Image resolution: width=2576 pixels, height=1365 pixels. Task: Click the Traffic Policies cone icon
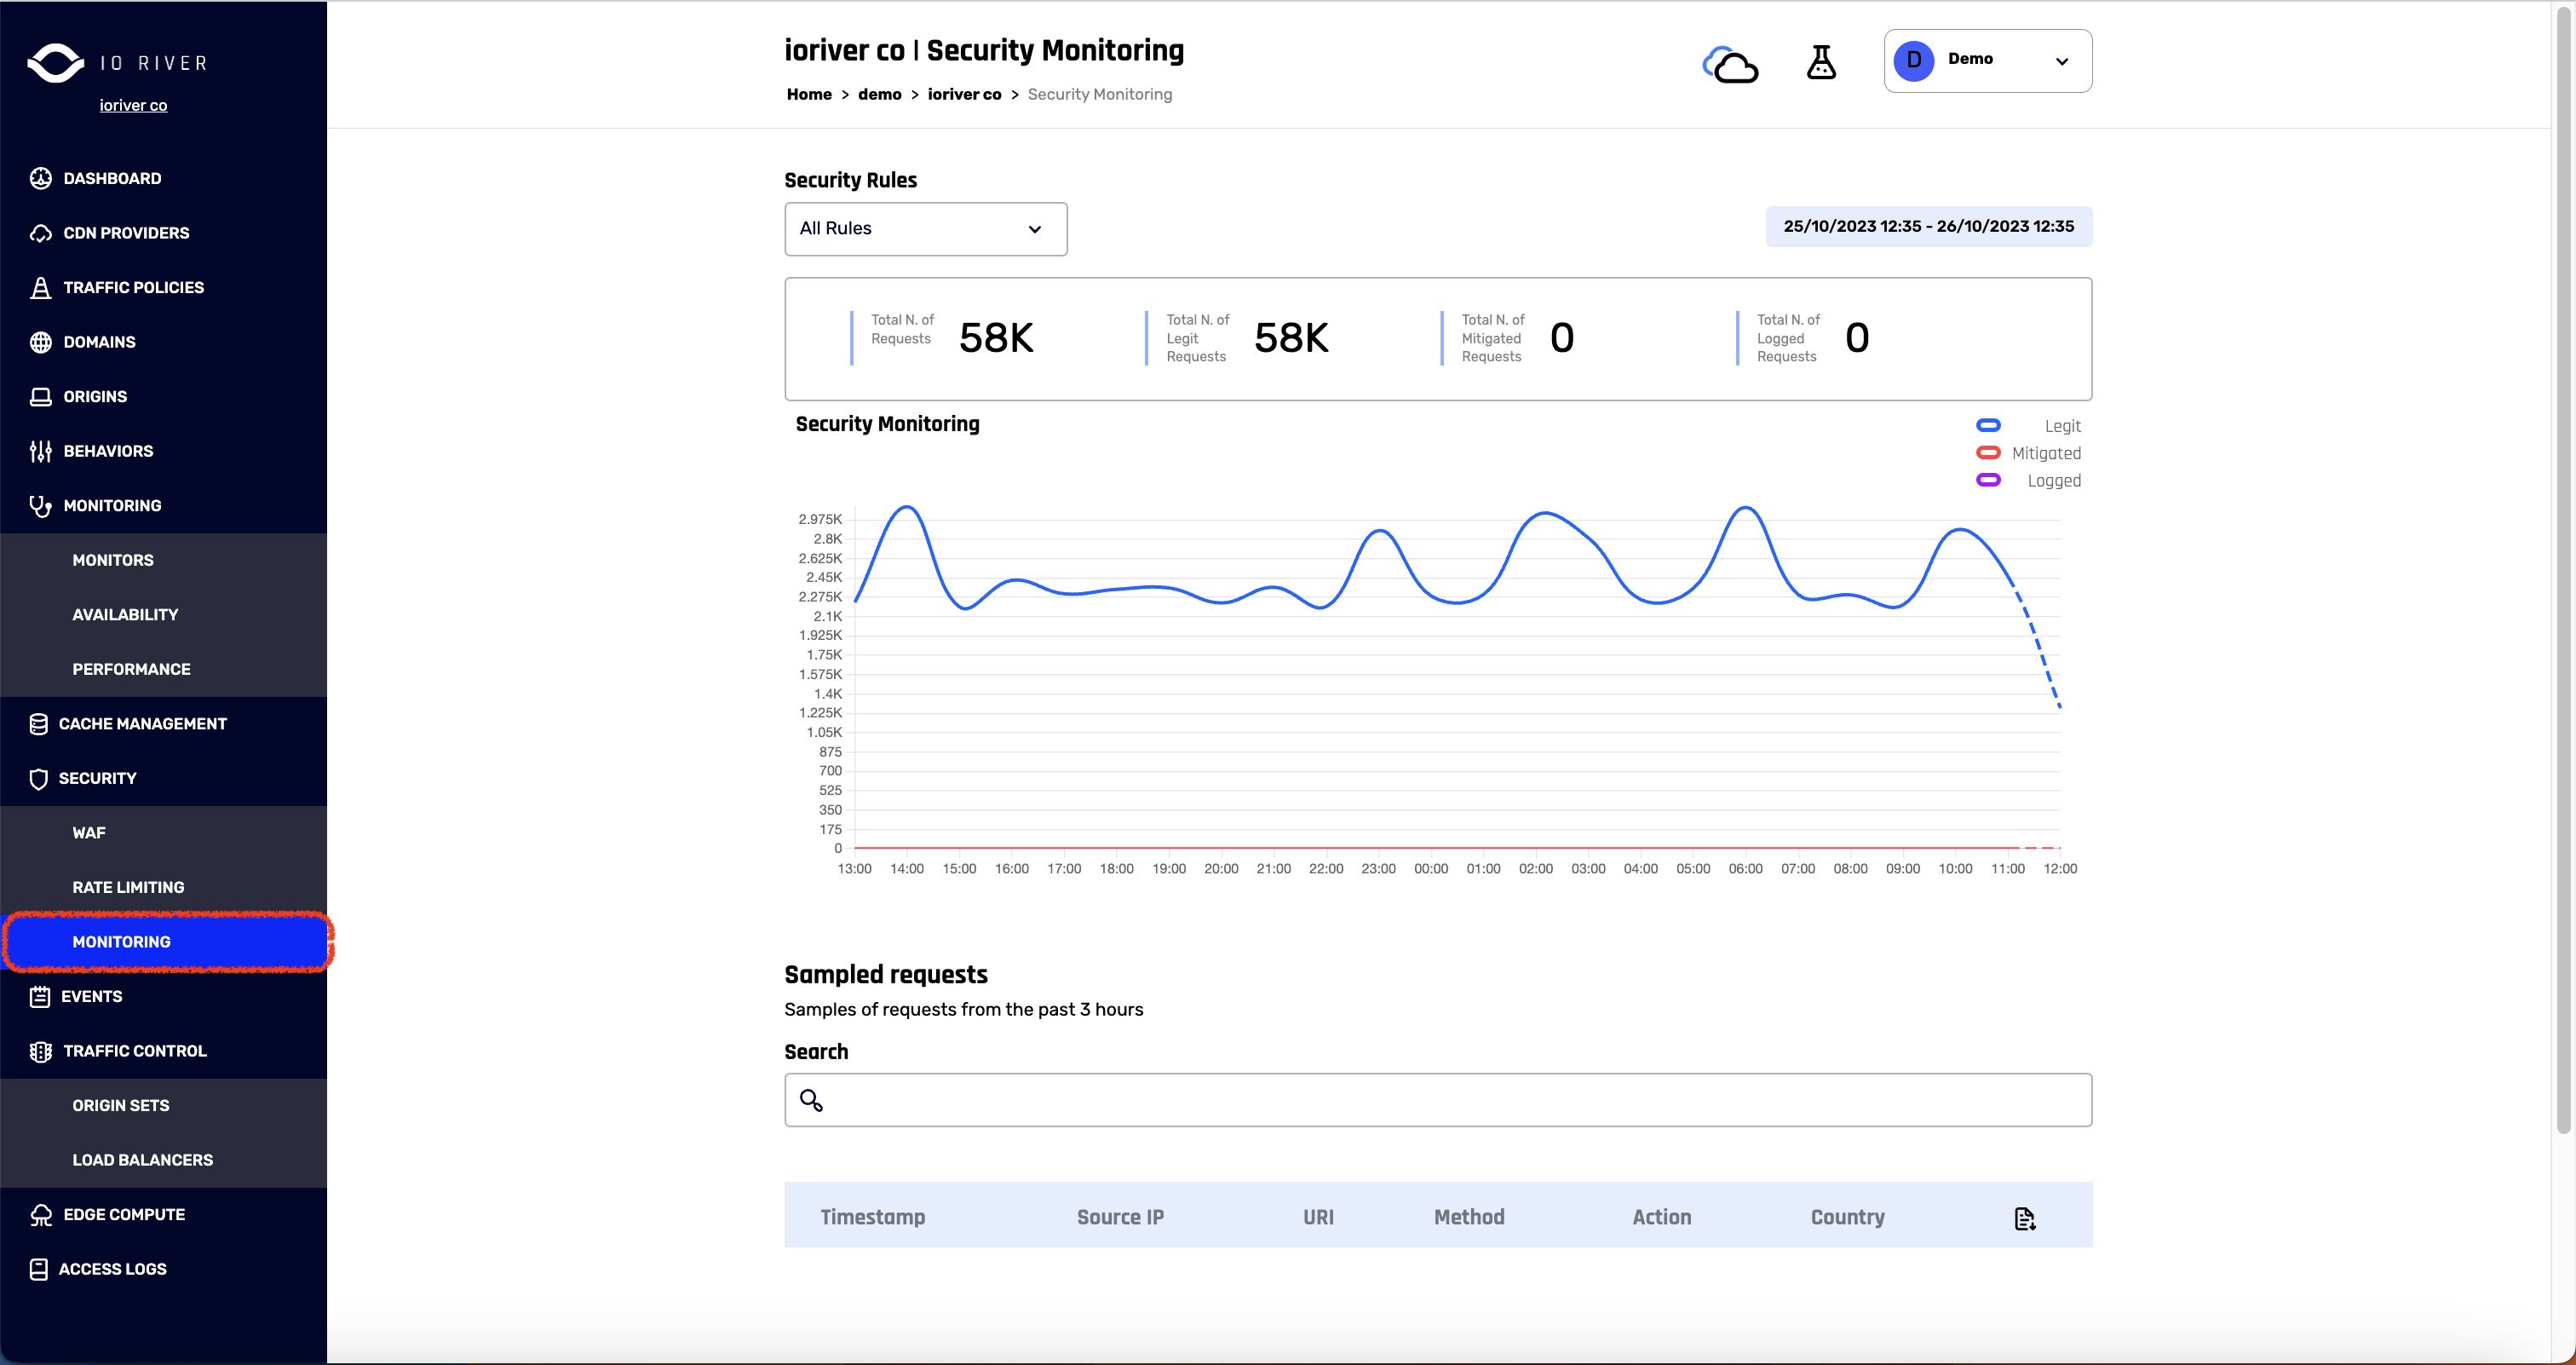(40, 288)
